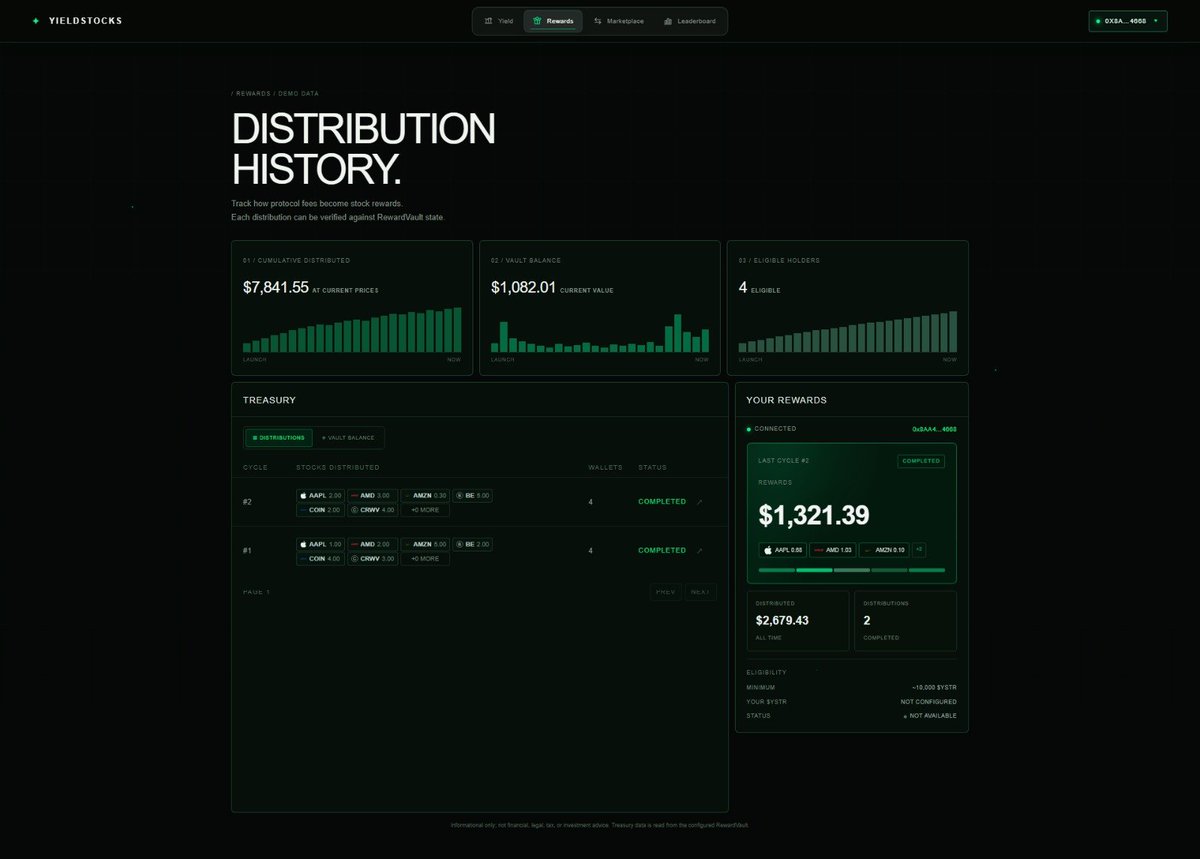The image size is (1200, 859).
Task: Click AAPL 1.00 chip in cycle #1
Action: pos(320,544)
